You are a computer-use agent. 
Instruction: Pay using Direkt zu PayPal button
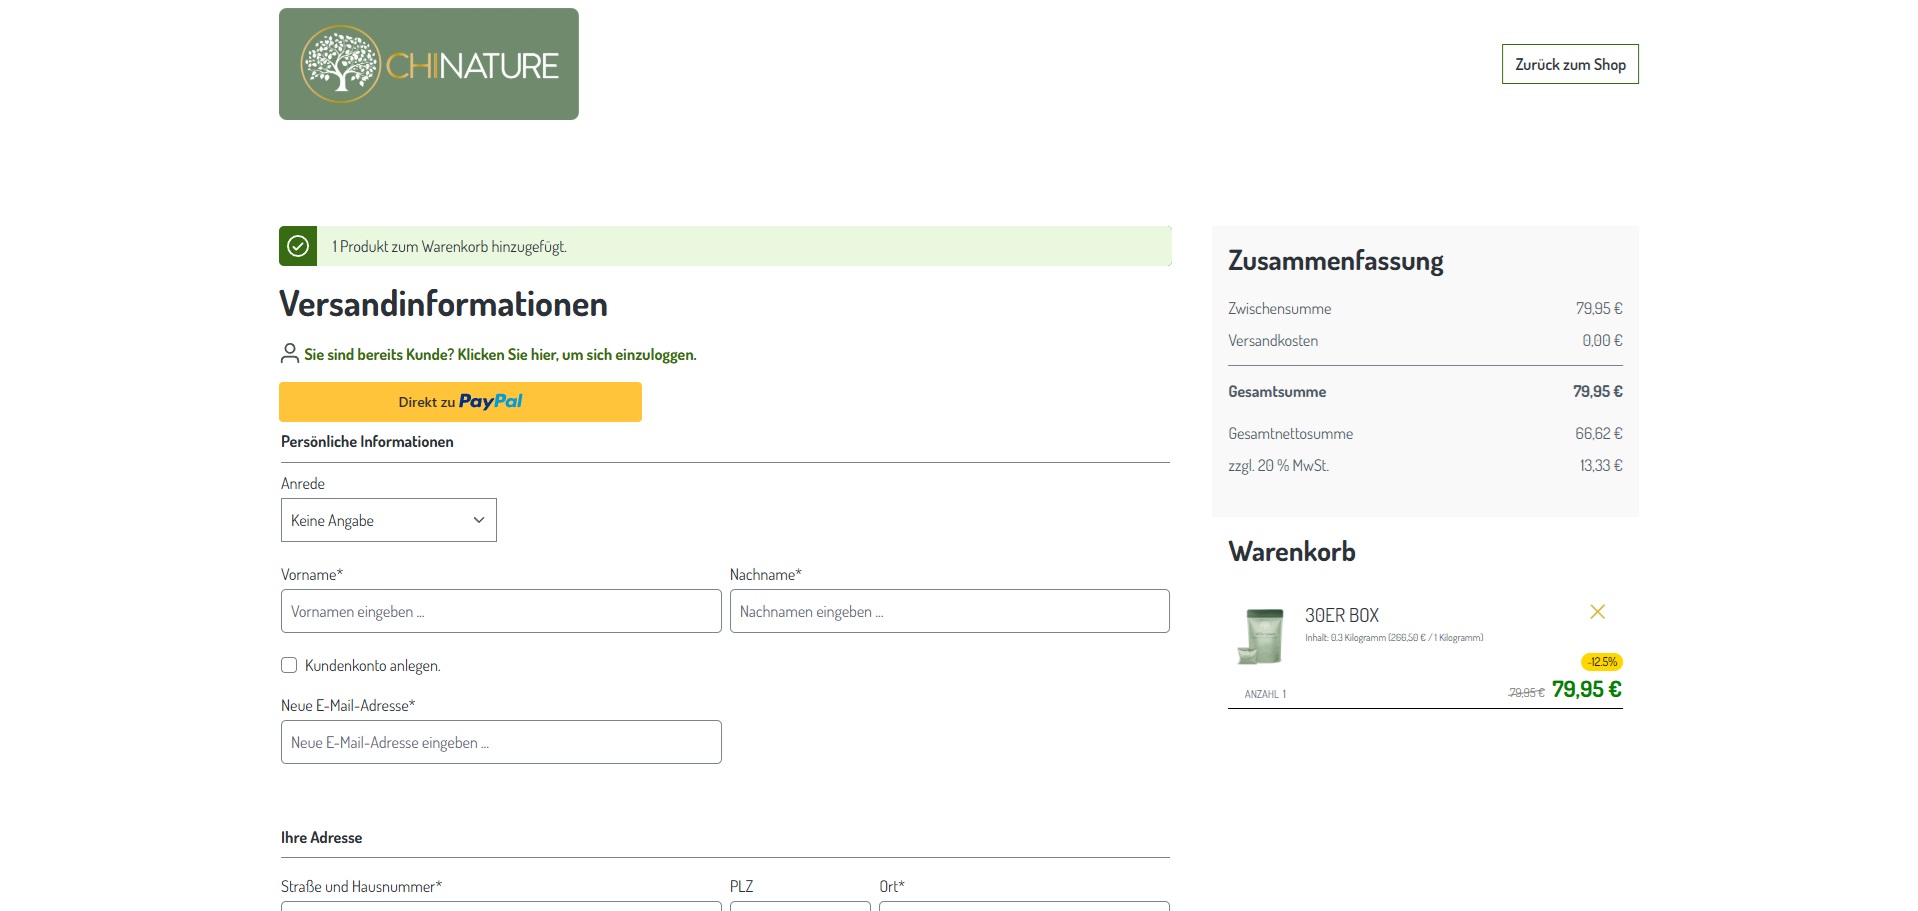460,402
